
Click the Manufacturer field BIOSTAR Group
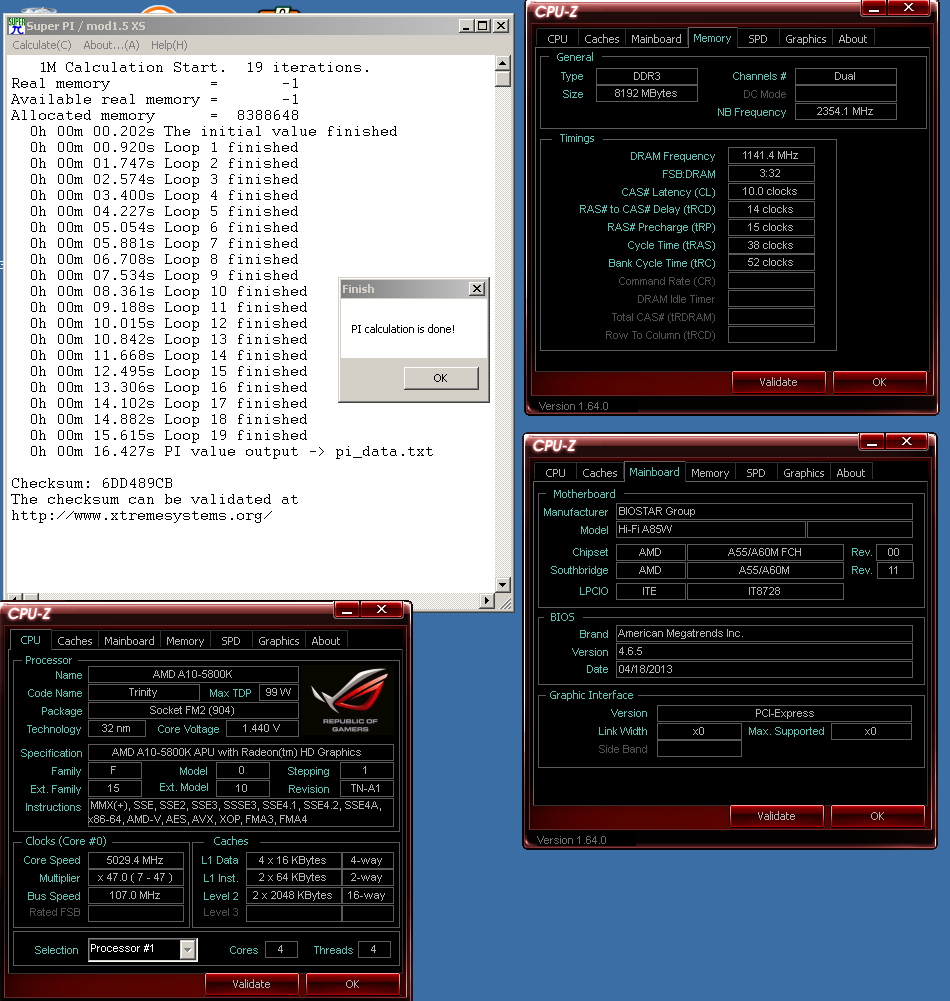tap(764, 511)
